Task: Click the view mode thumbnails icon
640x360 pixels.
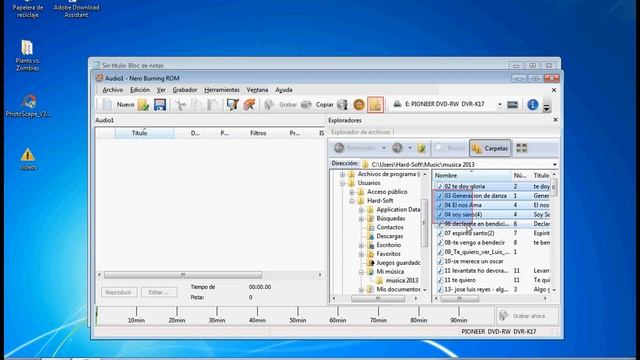Action: click(522, 148)
